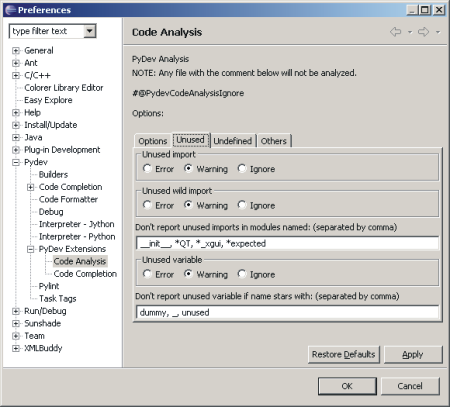Set Unused variable to Warning
The height and width of the screenshot is (407, 450).
pos(188,274)
